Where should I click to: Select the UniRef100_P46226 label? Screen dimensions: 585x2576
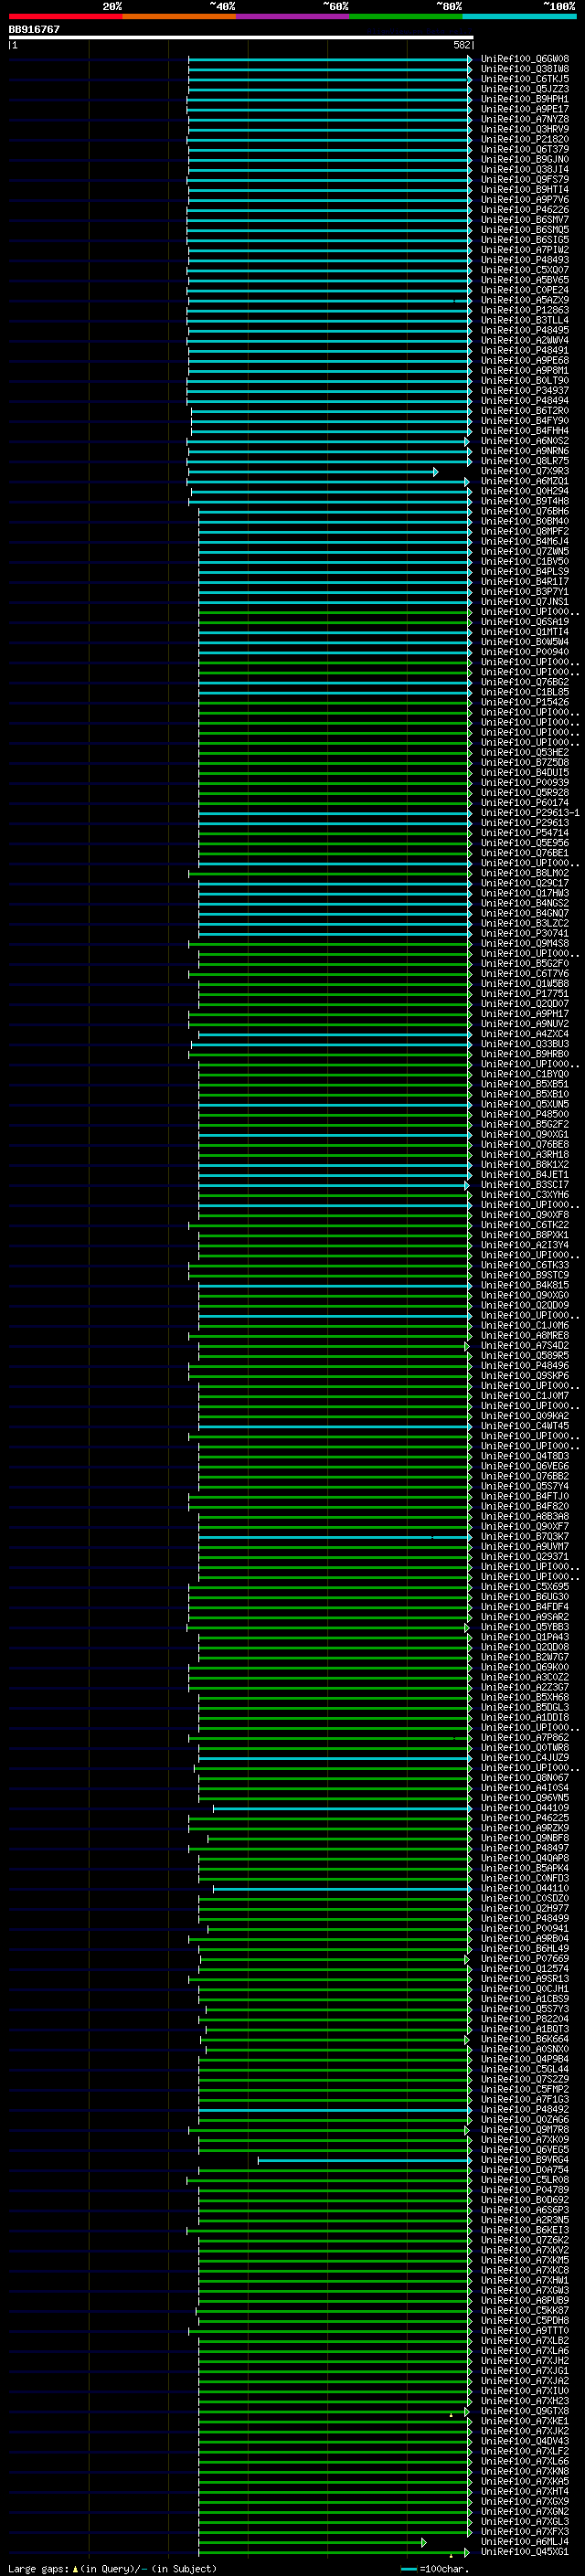pyautogui.click(x=525, y=210)
